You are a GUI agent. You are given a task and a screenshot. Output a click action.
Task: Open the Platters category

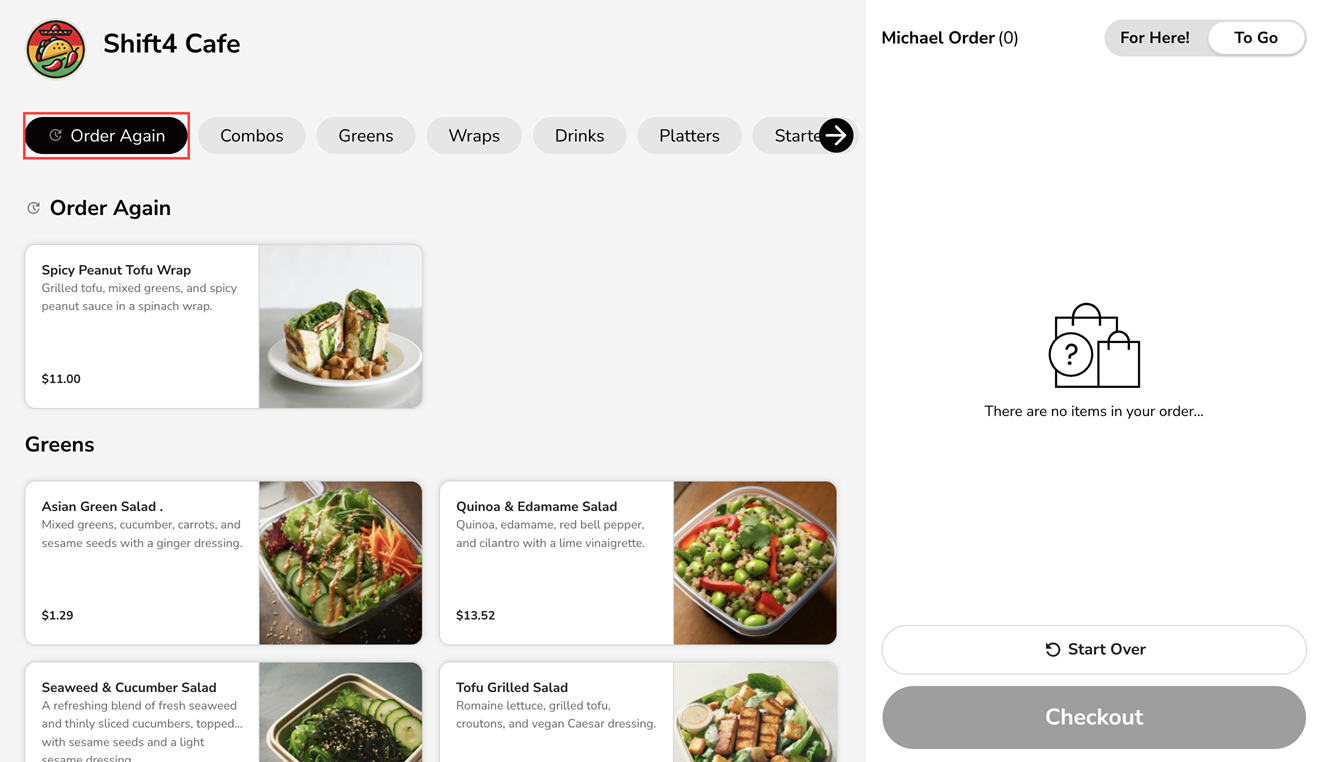coord(689,135)
